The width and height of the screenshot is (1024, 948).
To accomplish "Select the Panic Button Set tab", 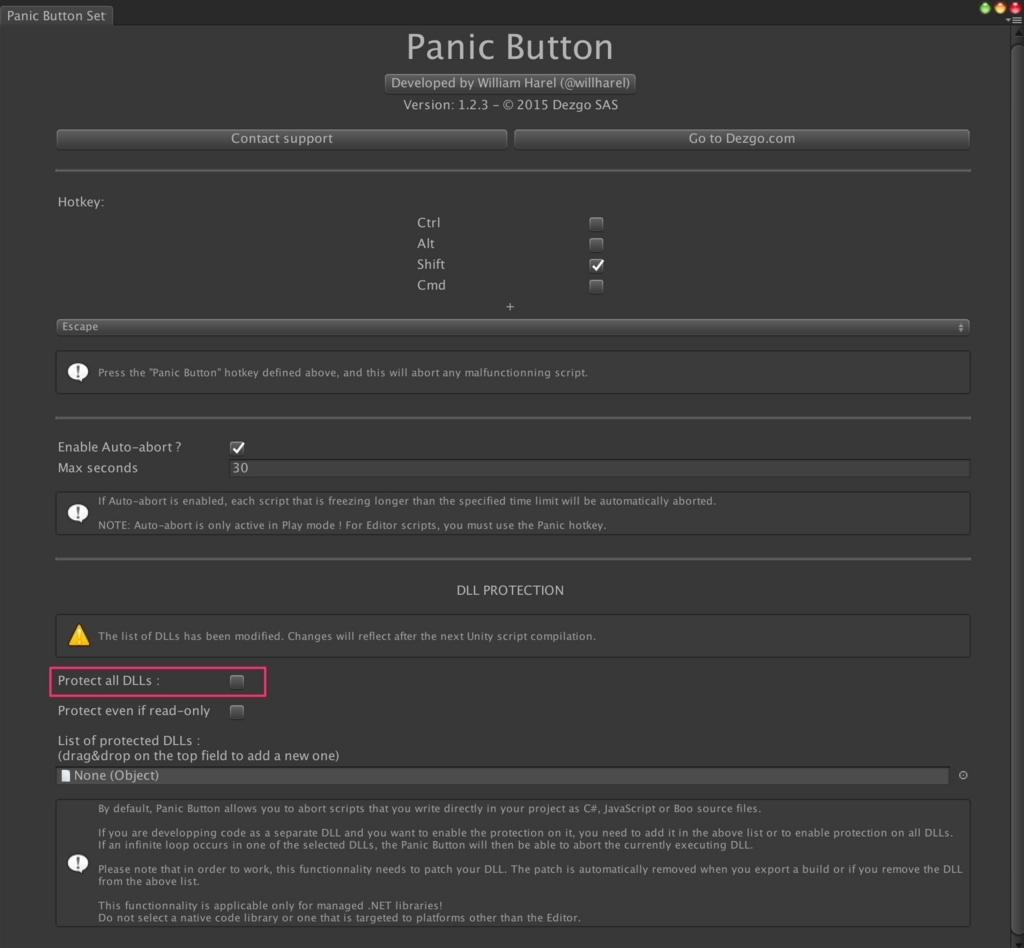I will tap(56, 15).
